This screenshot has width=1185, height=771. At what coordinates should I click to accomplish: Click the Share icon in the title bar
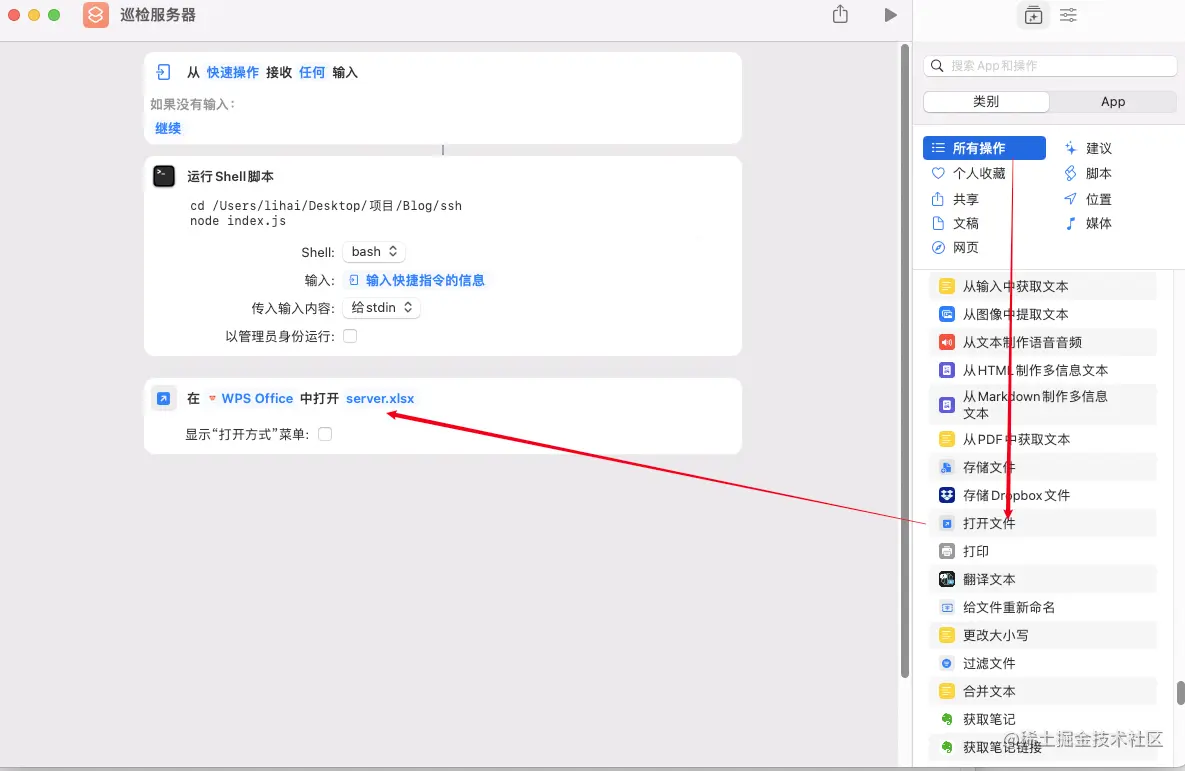click(x=840, y=14)
